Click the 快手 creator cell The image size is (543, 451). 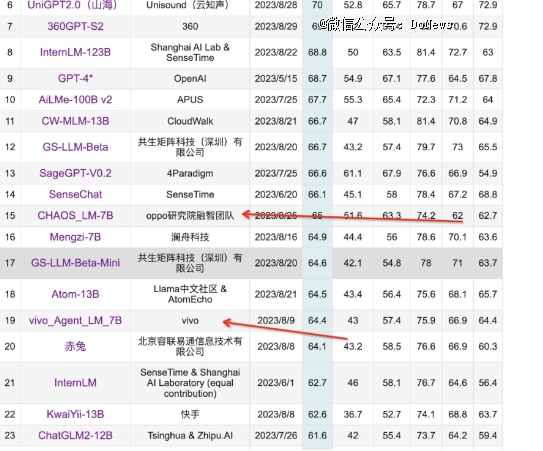tap(190, 414)
